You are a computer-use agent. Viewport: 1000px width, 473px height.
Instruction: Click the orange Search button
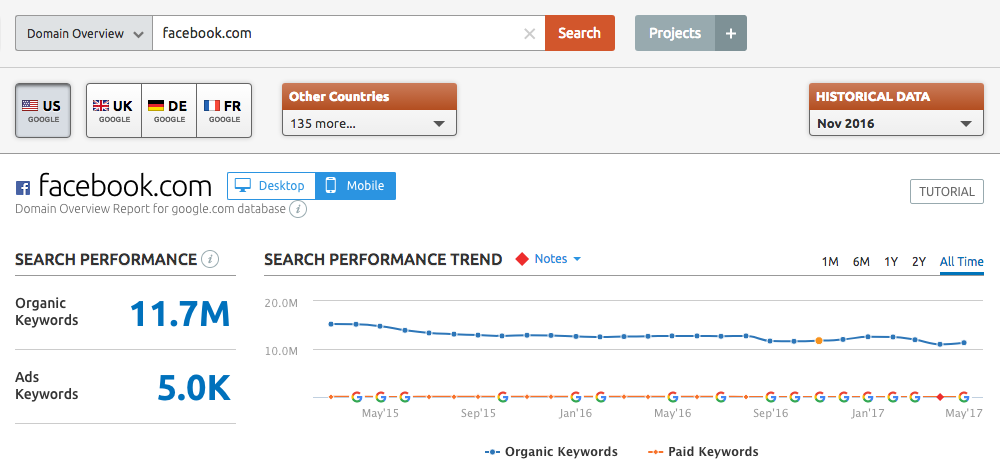[x=580, y=33]
